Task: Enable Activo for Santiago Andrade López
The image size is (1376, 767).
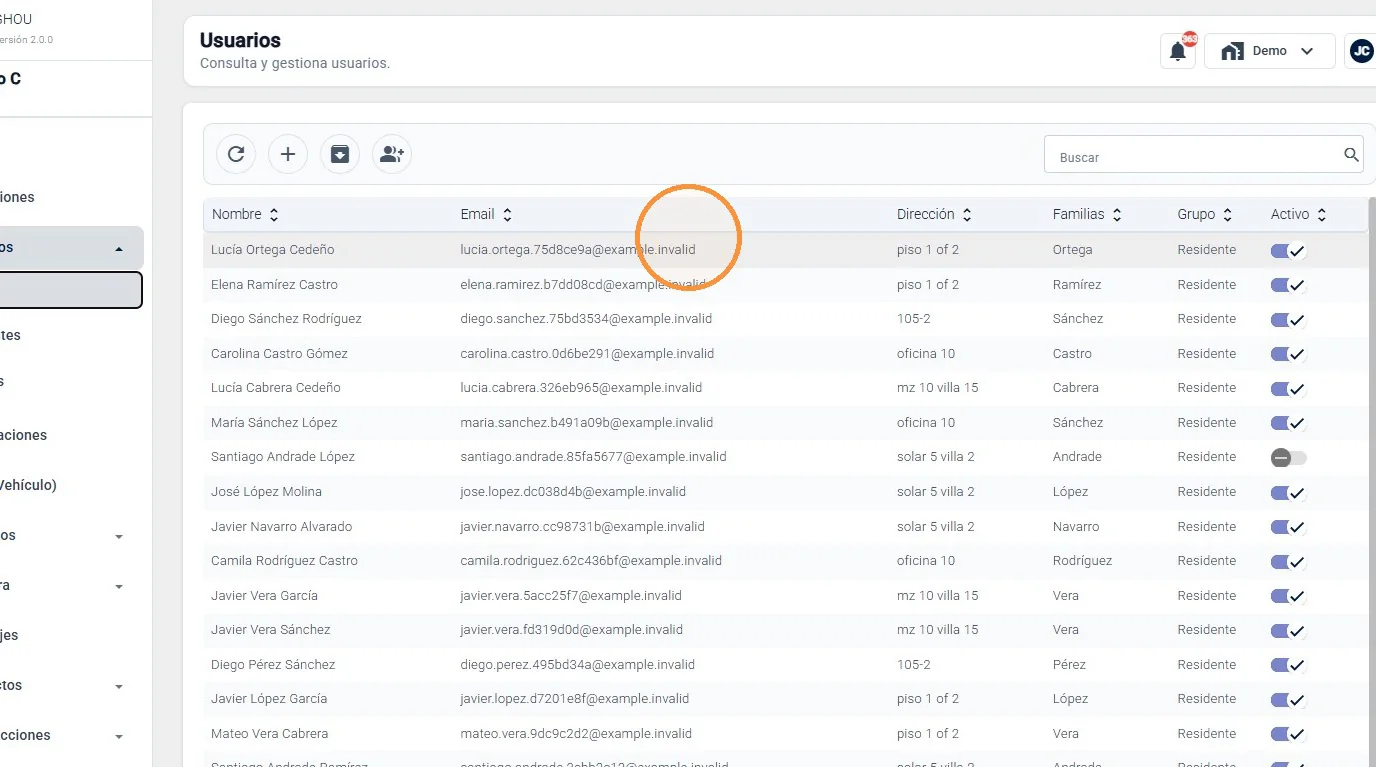Action: click(1289, 458)
